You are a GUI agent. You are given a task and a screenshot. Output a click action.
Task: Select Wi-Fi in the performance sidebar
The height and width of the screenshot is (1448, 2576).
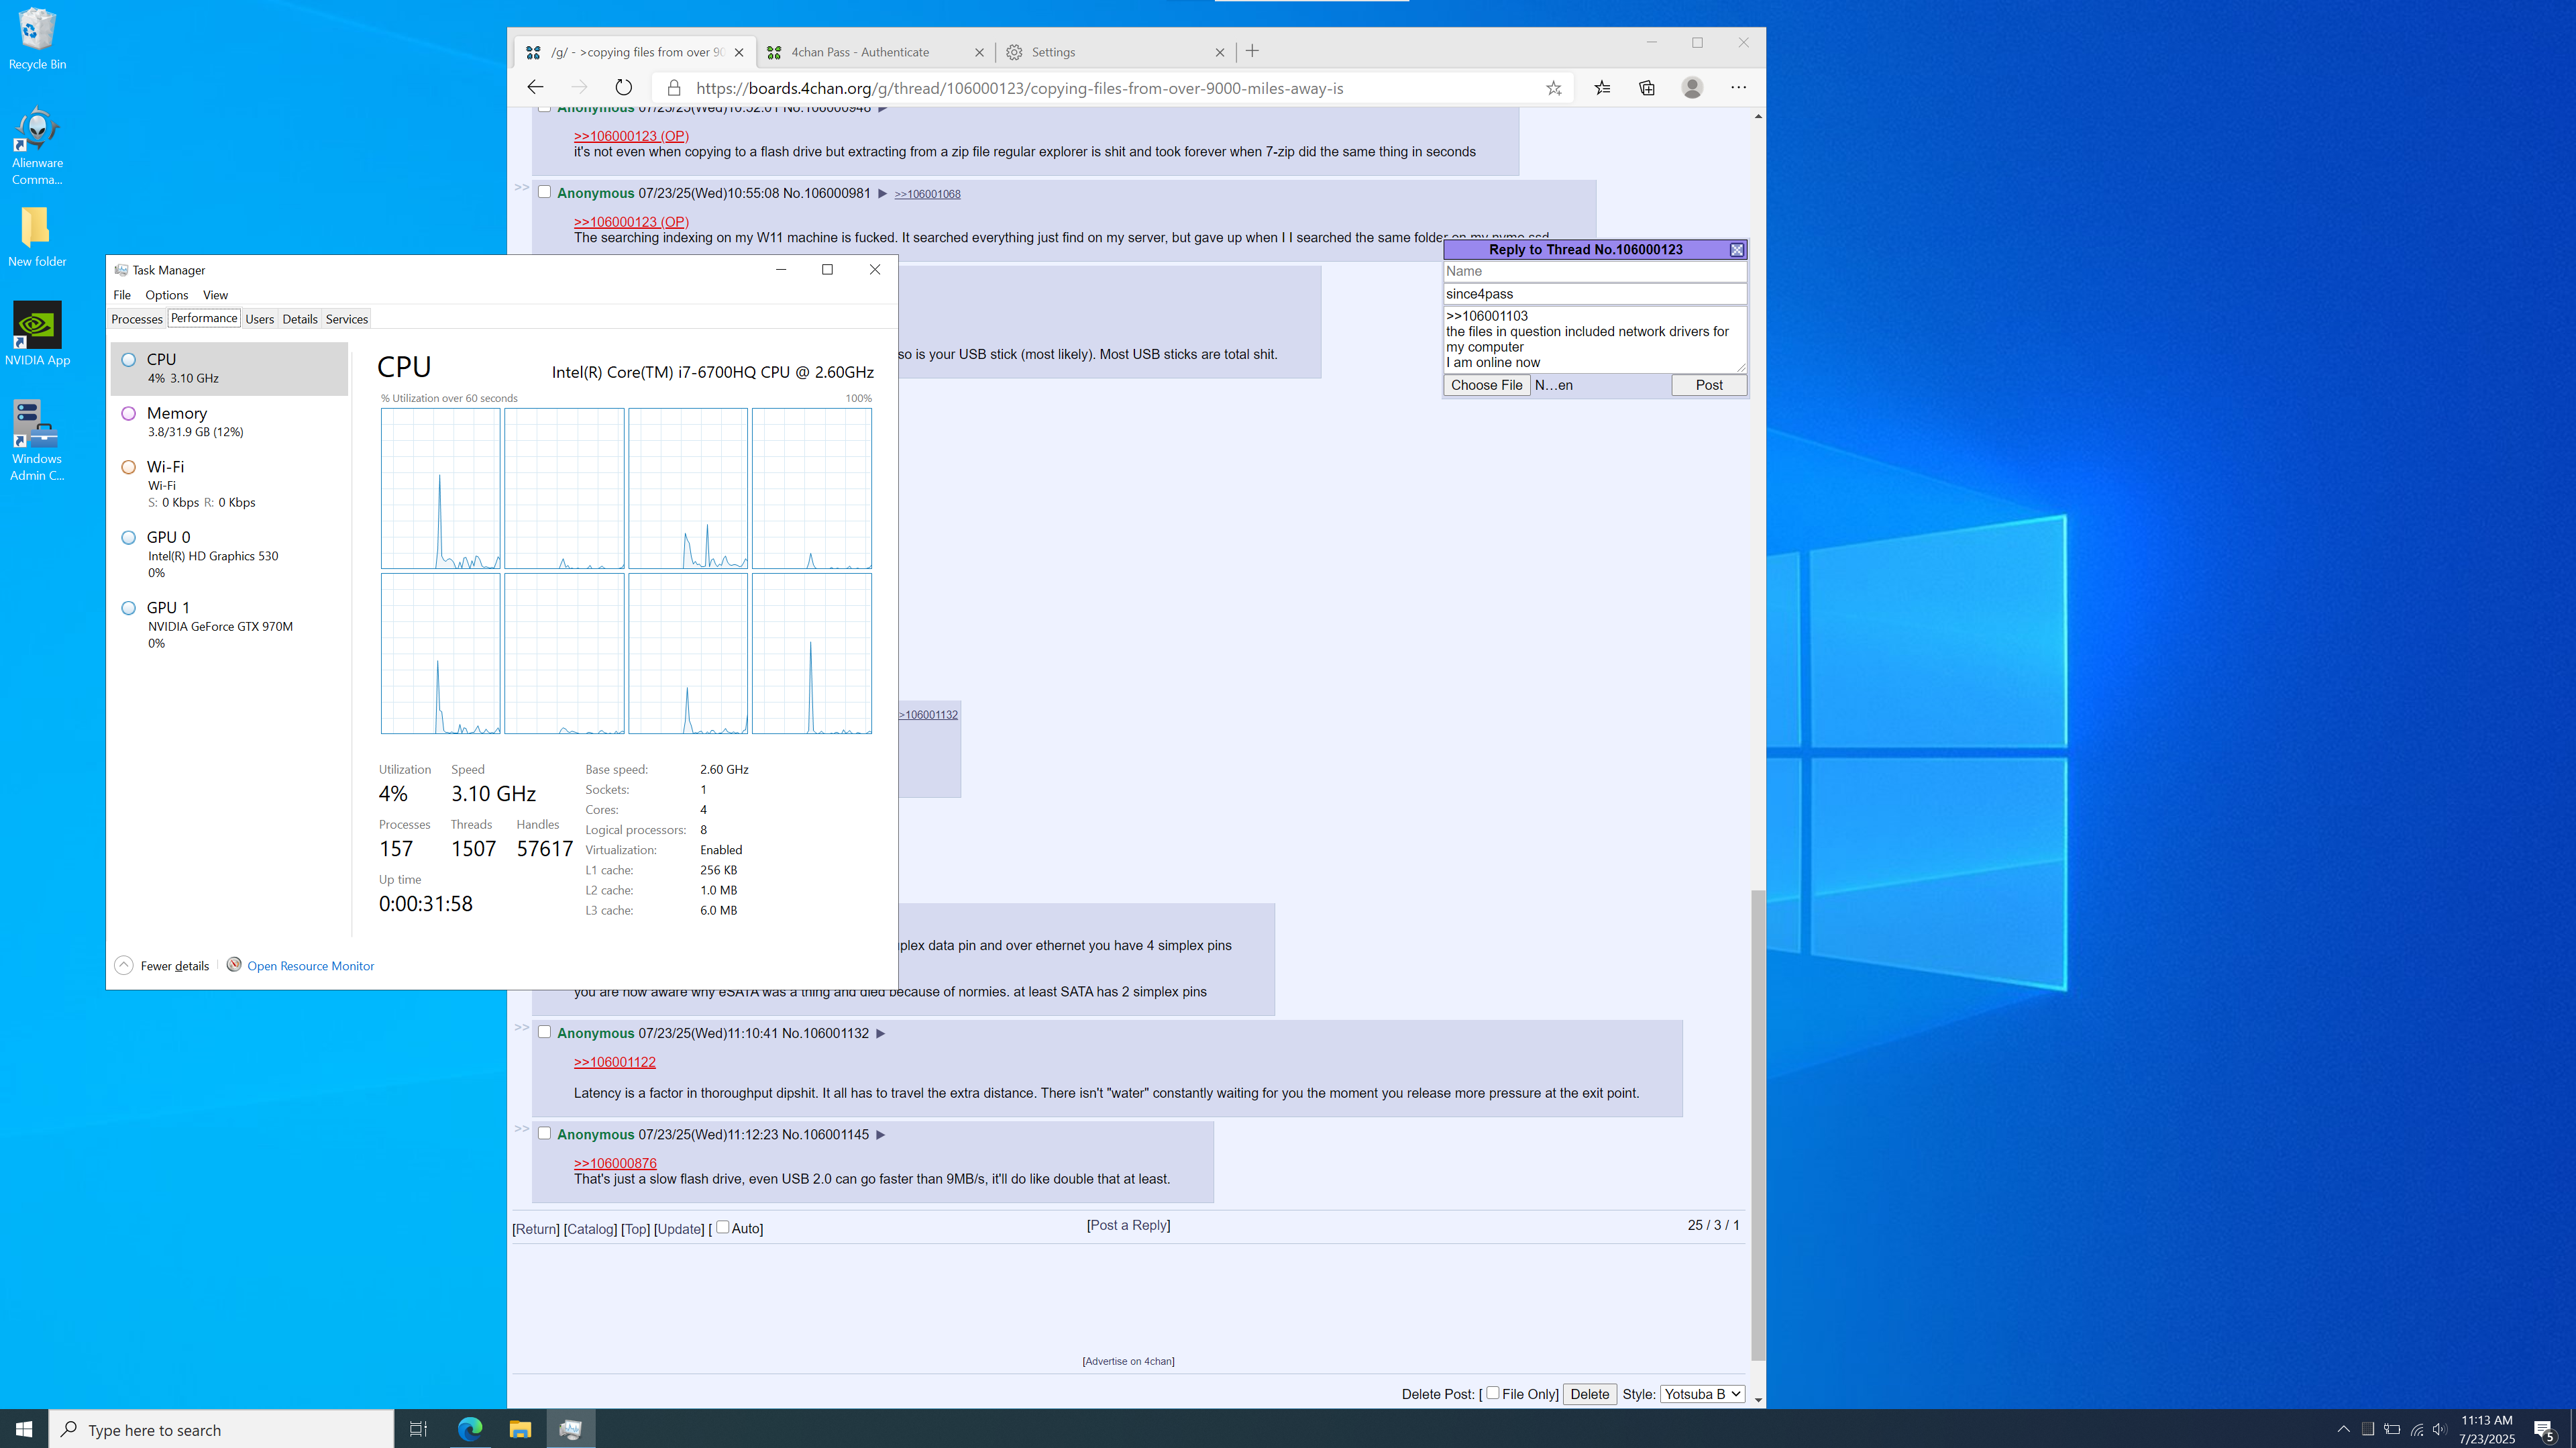[x=229, y=483]
